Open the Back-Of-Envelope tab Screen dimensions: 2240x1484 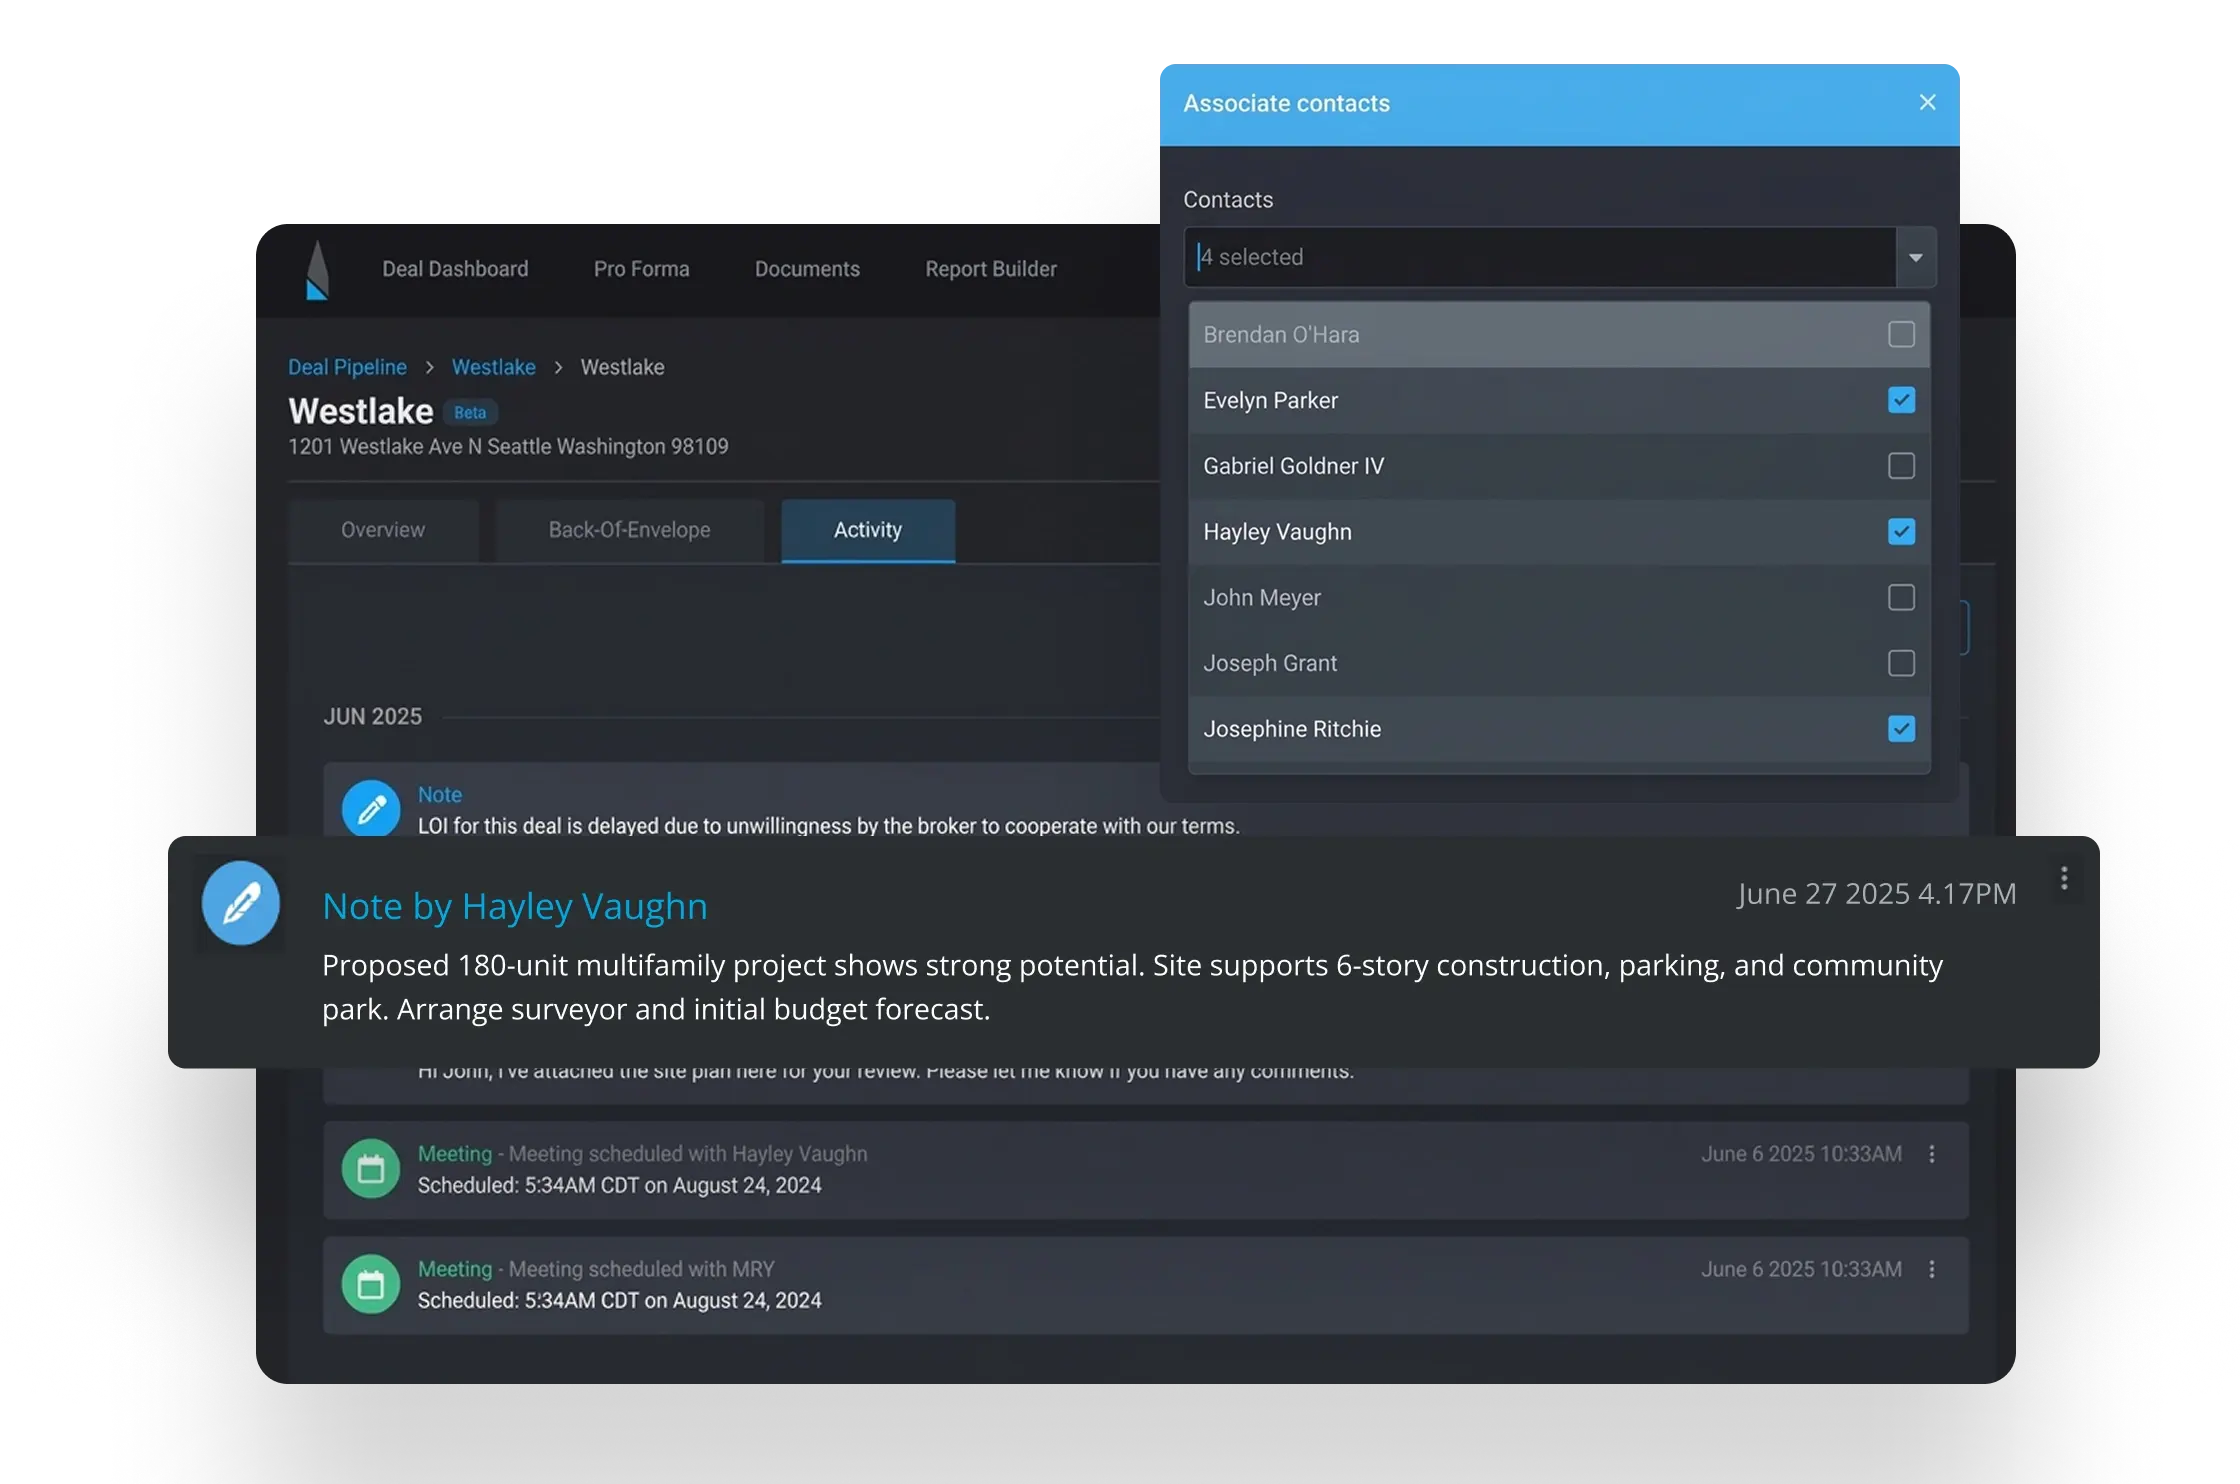629,530
